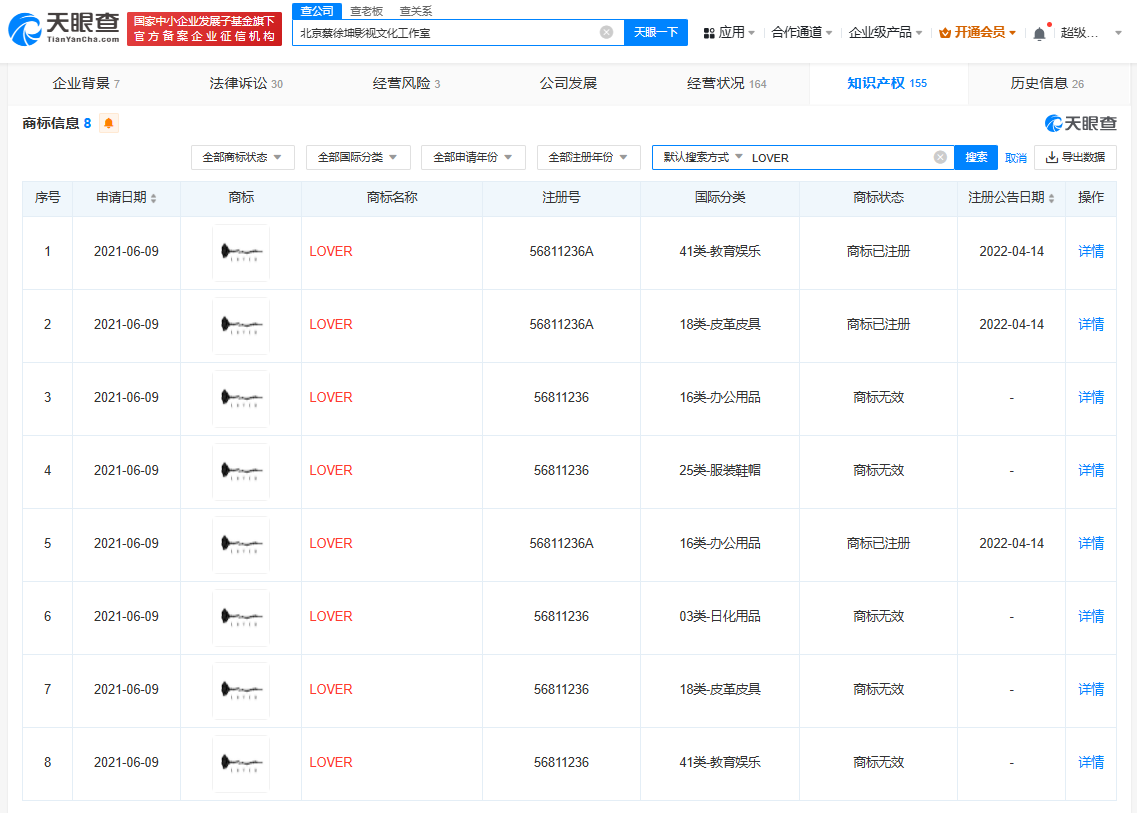
Task: Open the all registration year dropdown
Action: point(588,157)
